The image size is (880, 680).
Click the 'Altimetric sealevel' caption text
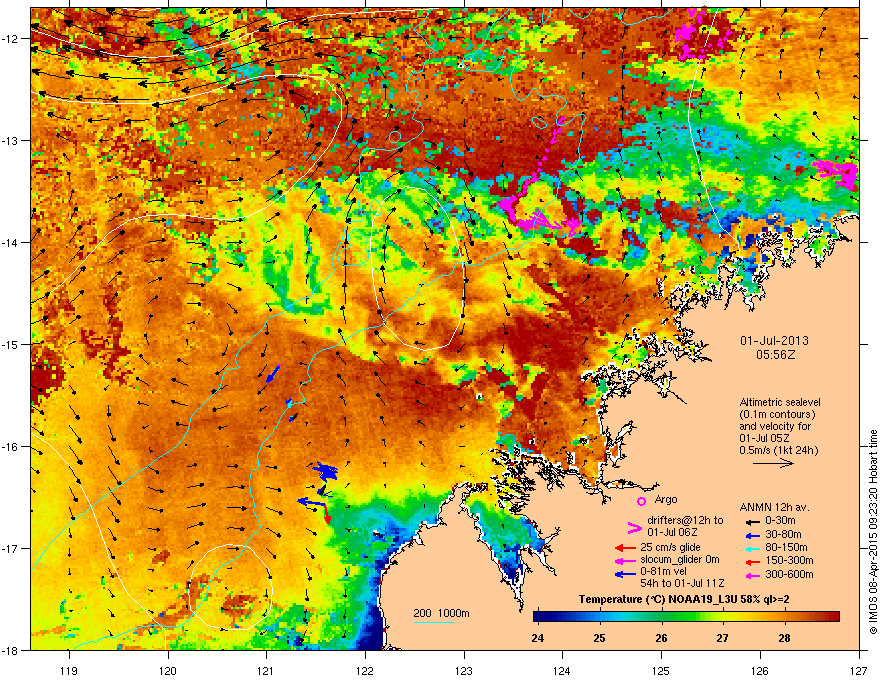tap(780, 402)
